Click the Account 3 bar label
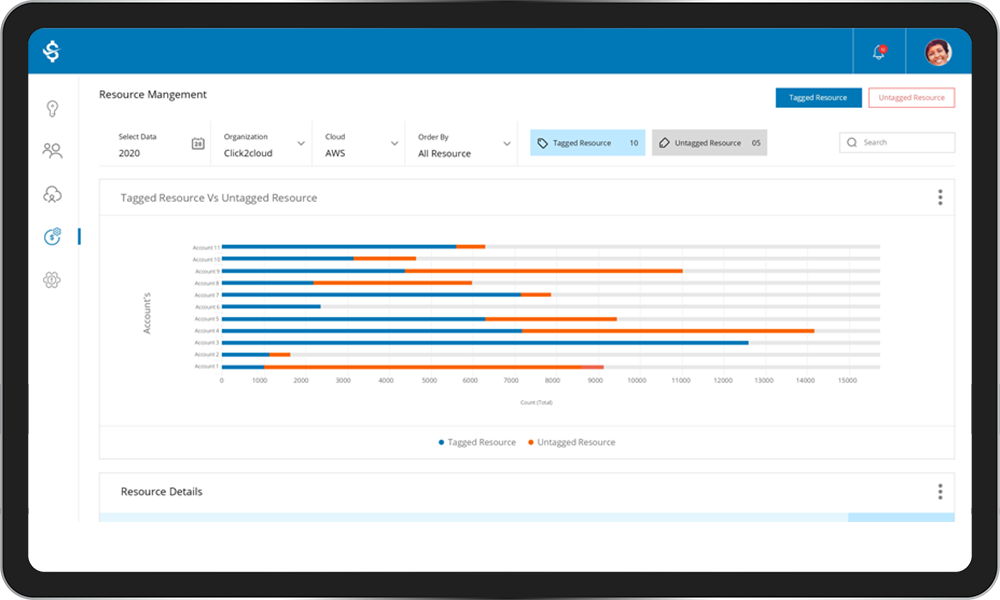1000x600 pixels. pyautogui.click(x=207, y=343)
